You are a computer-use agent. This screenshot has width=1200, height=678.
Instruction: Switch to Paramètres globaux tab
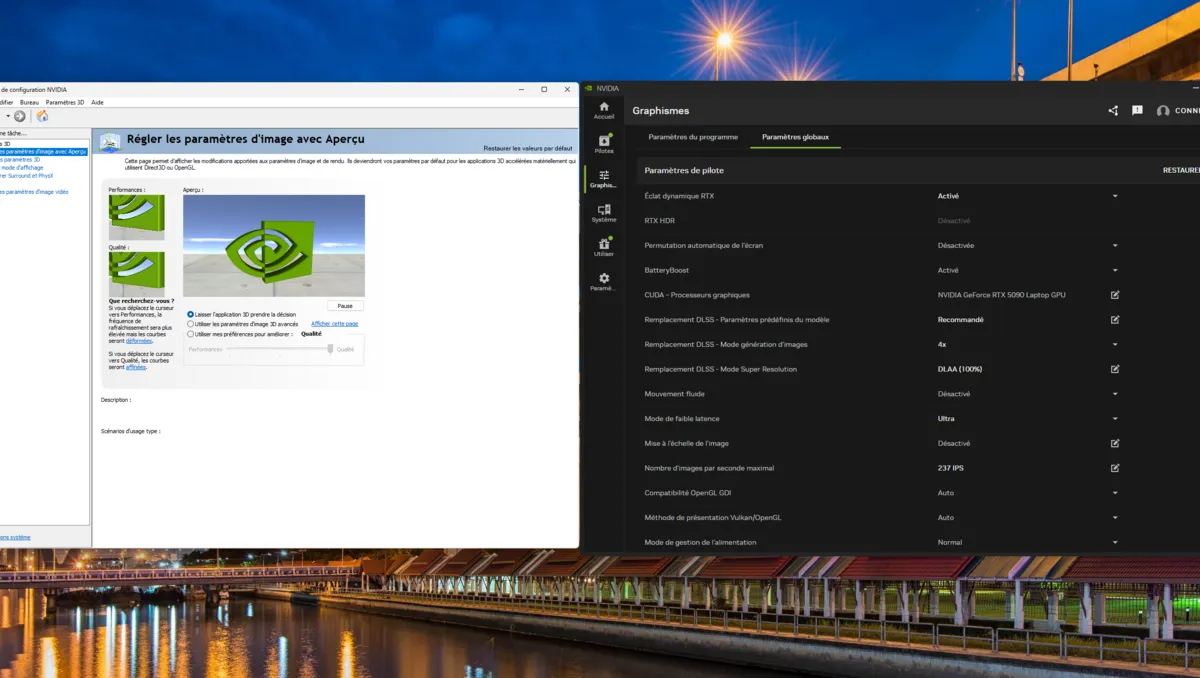coord(795,137)
